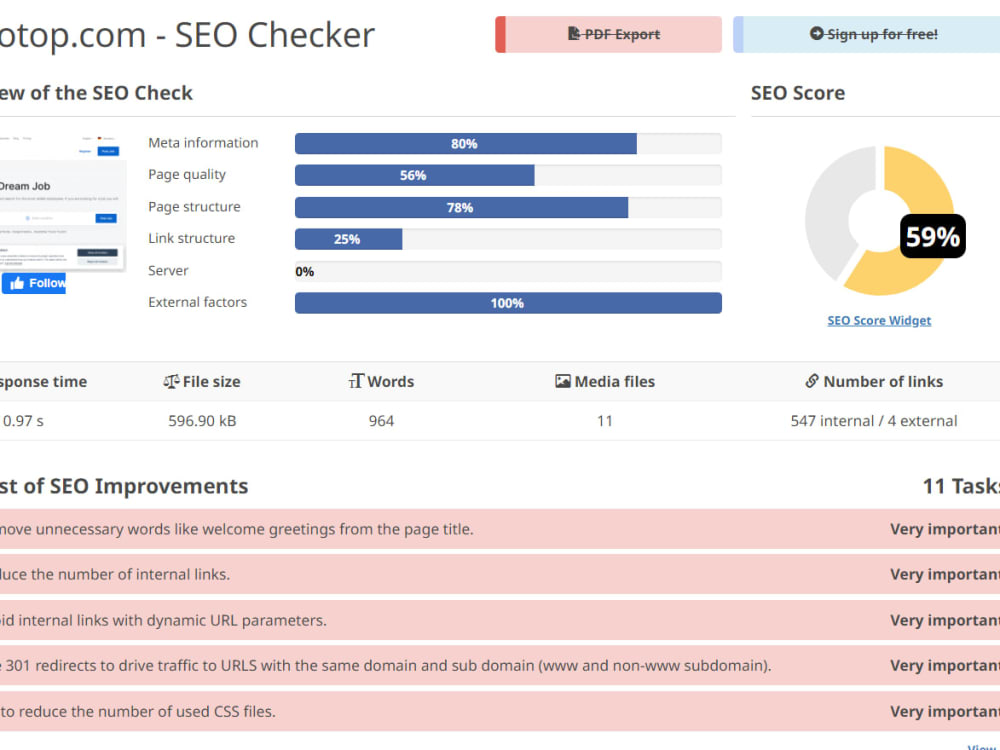Click the 'SEO Checker' page title
Screen dimensions: 1000x750
click(275, 35)
